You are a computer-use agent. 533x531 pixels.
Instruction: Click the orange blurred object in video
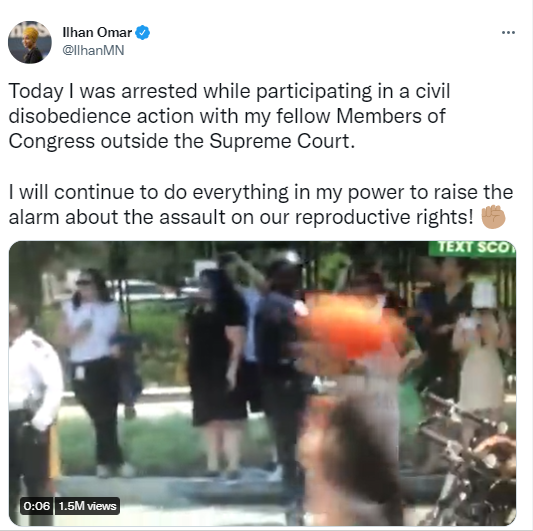pyautogui.click(x=350, y=325)
